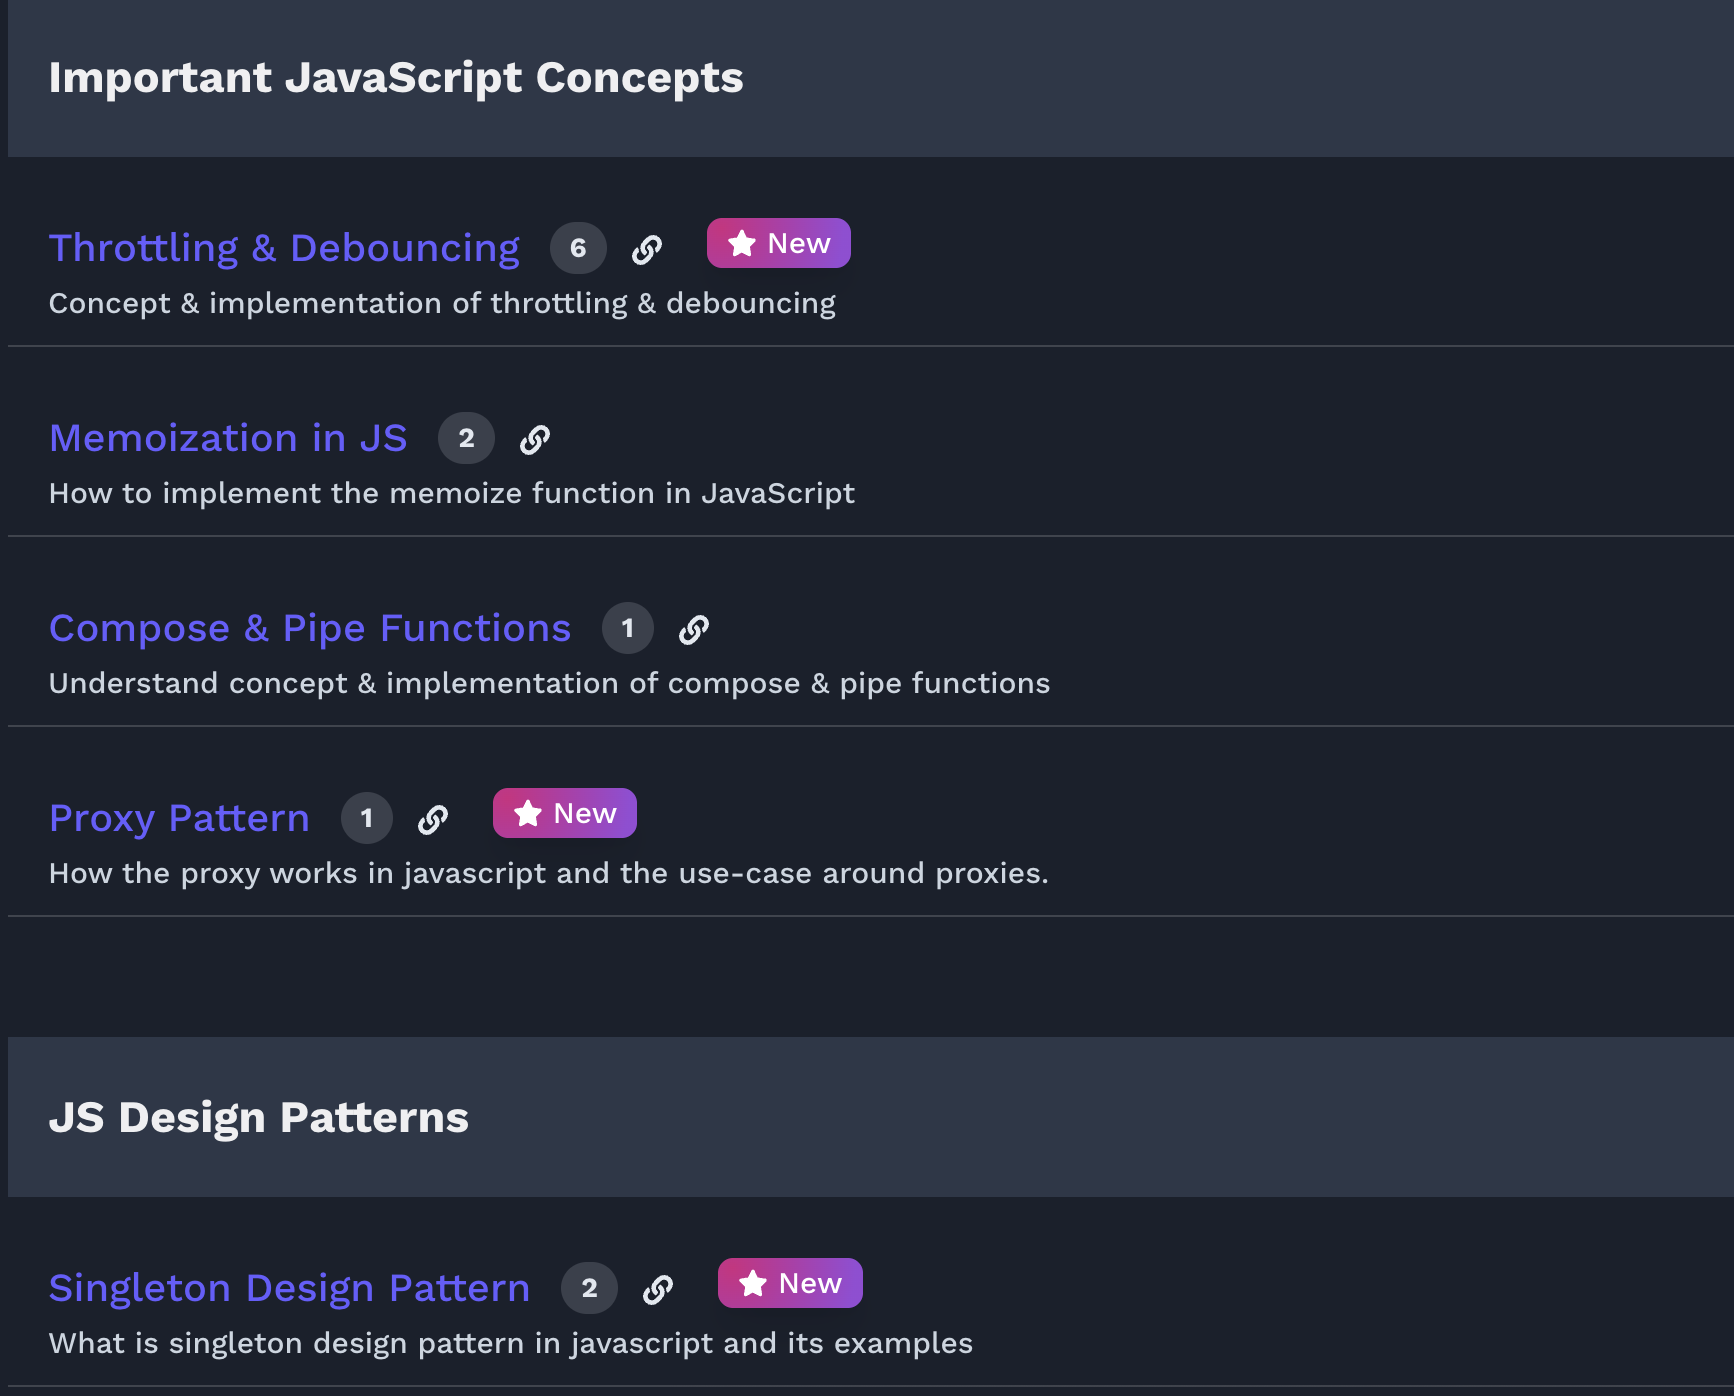Click the chain link icon beside Proxy Pattern

[433, 819]
